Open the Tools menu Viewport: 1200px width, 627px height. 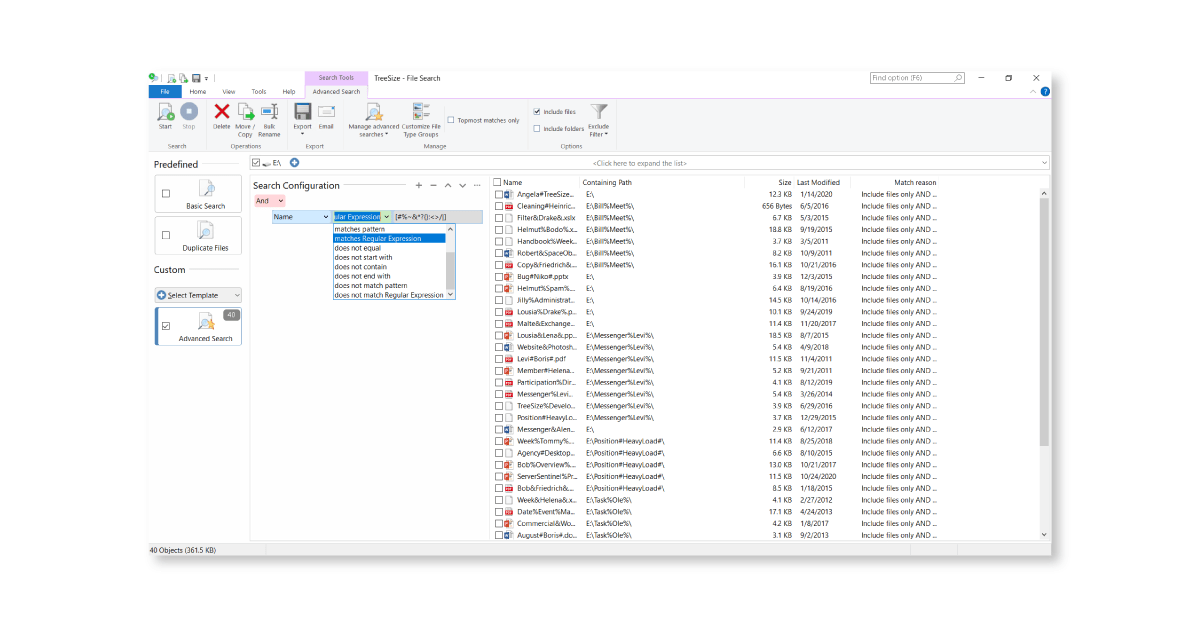[259, 91]
